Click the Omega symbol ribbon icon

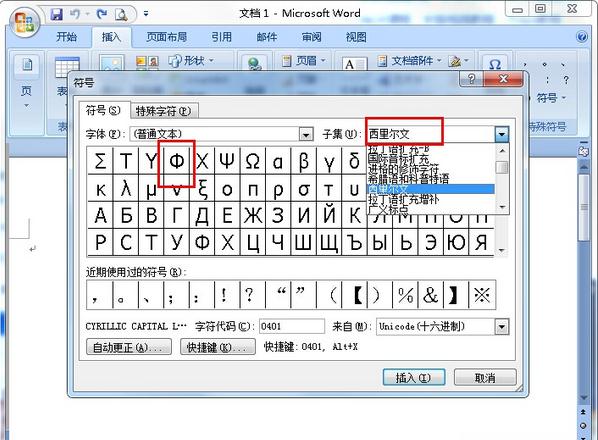tap(495, 64)
